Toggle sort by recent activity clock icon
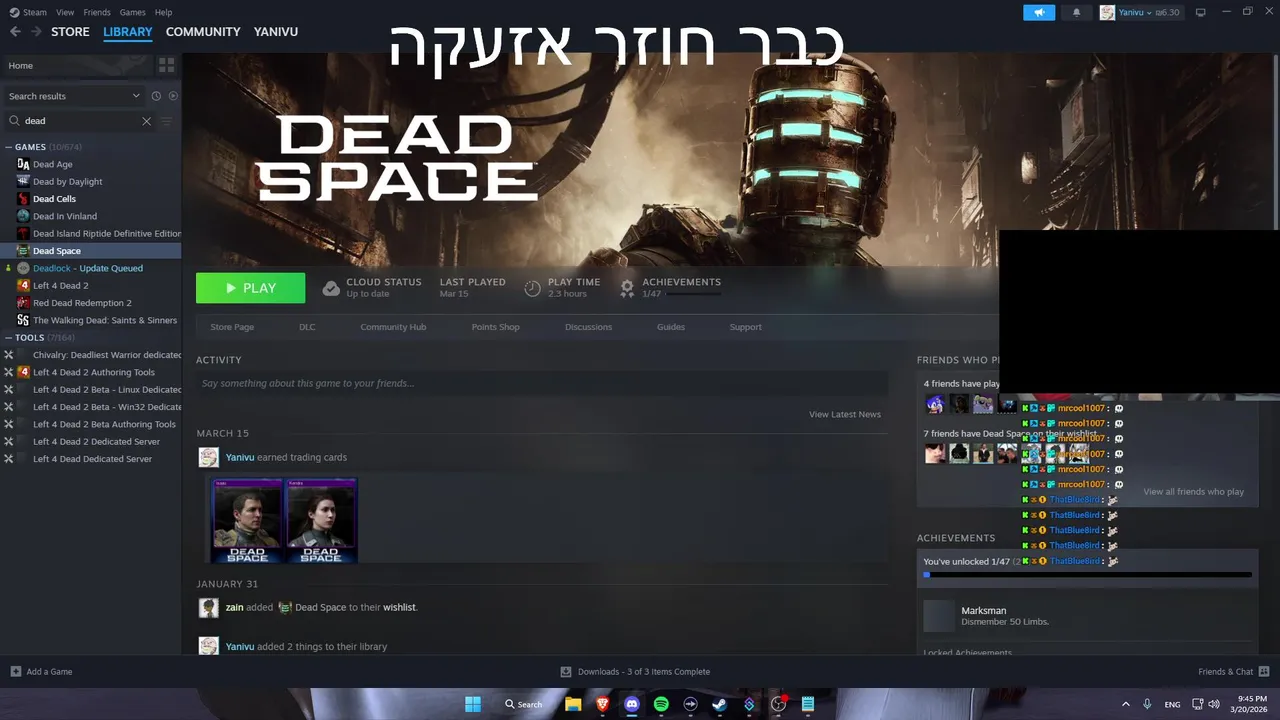1280x720 pixels. [x=156, y=96]
